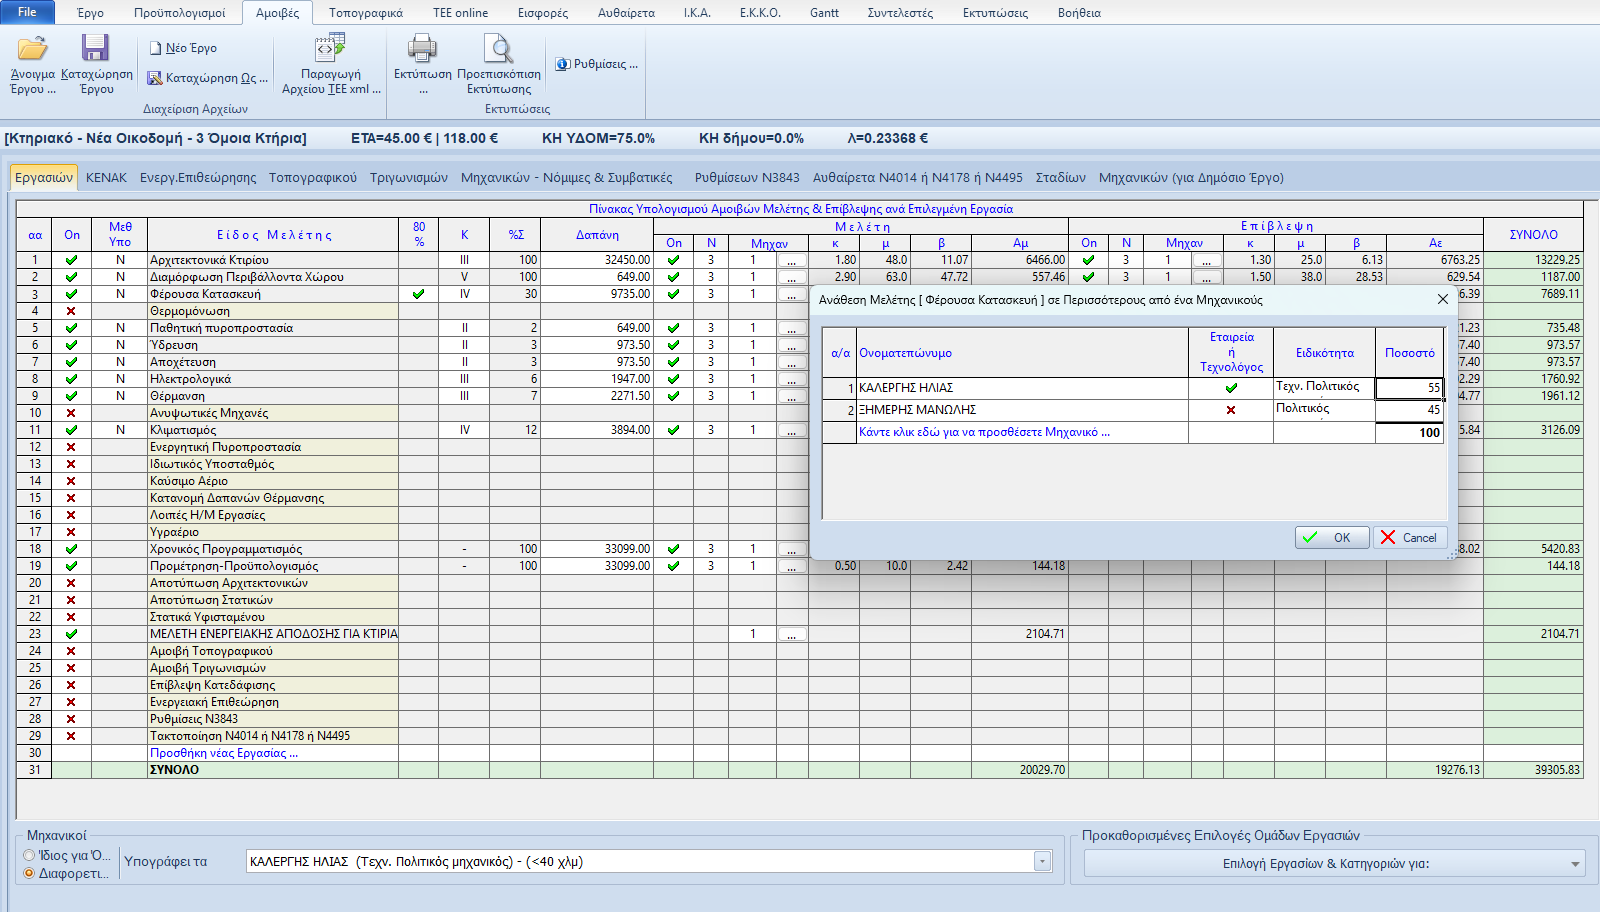This screenshot has height=912, width=1600.
Task: Click the TEE xml file generation icon
Action: 330,48
